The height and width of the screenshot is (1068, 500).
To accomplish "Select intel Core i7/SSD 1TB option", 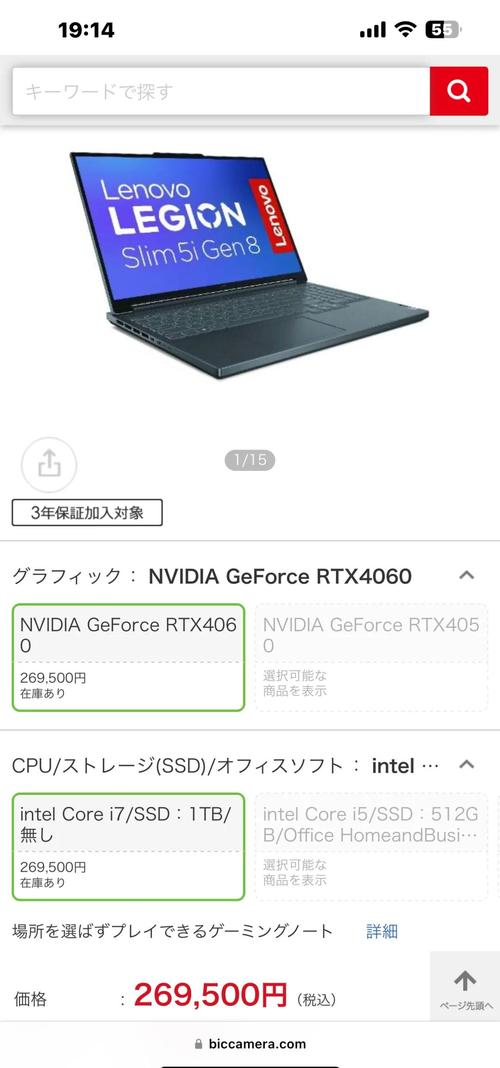I will point(128,847).
